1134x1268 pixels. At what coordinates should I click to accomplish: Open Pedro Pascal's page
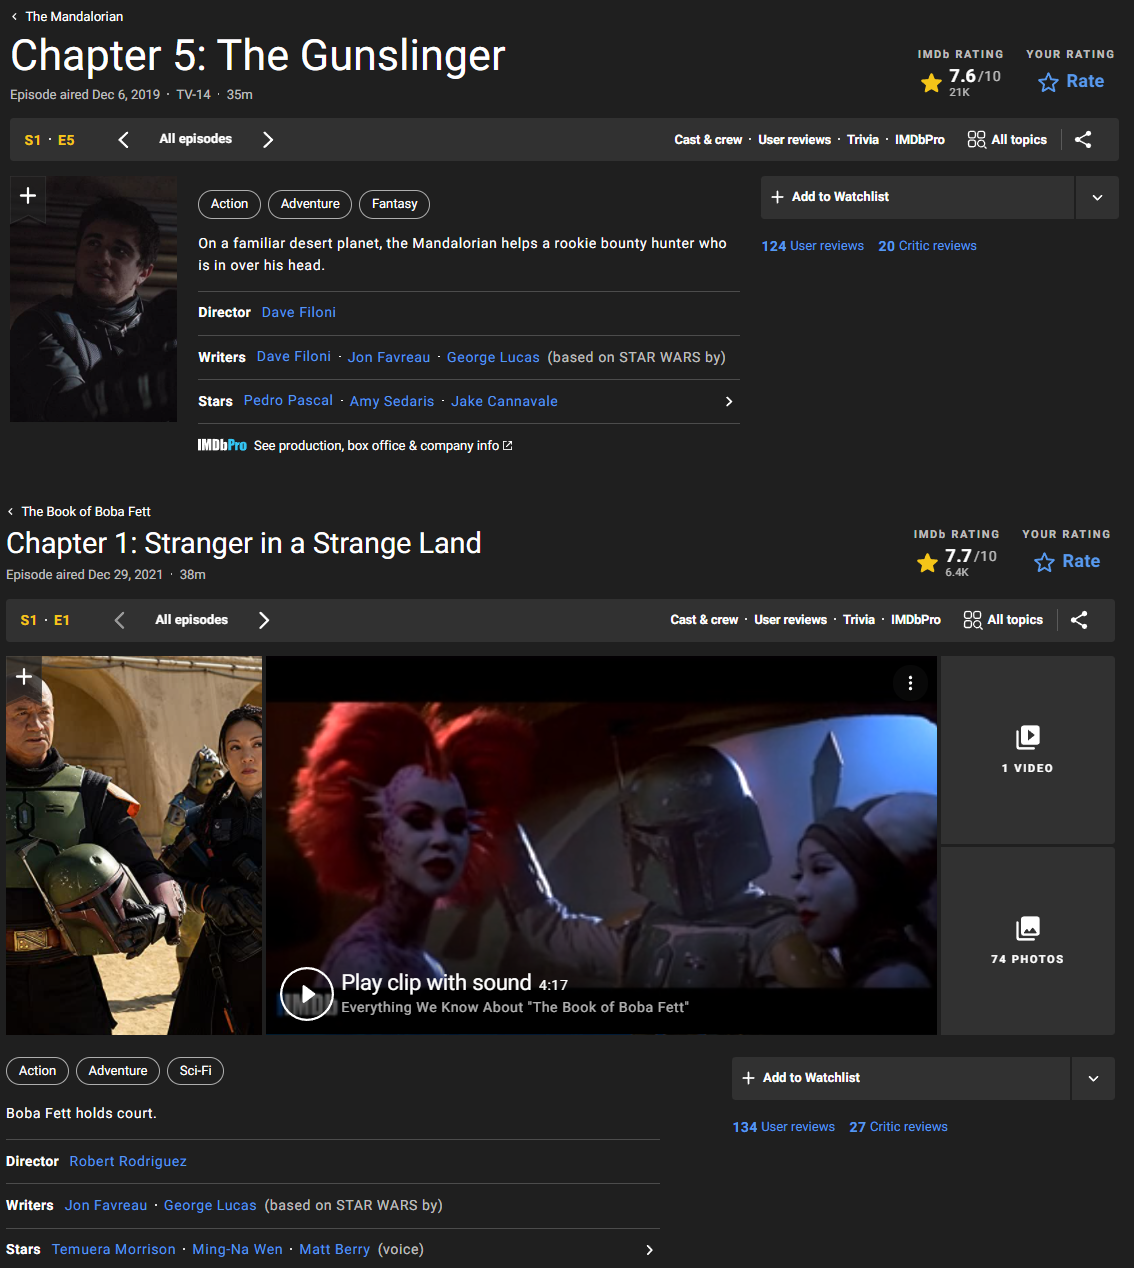(x=288, y=400)
